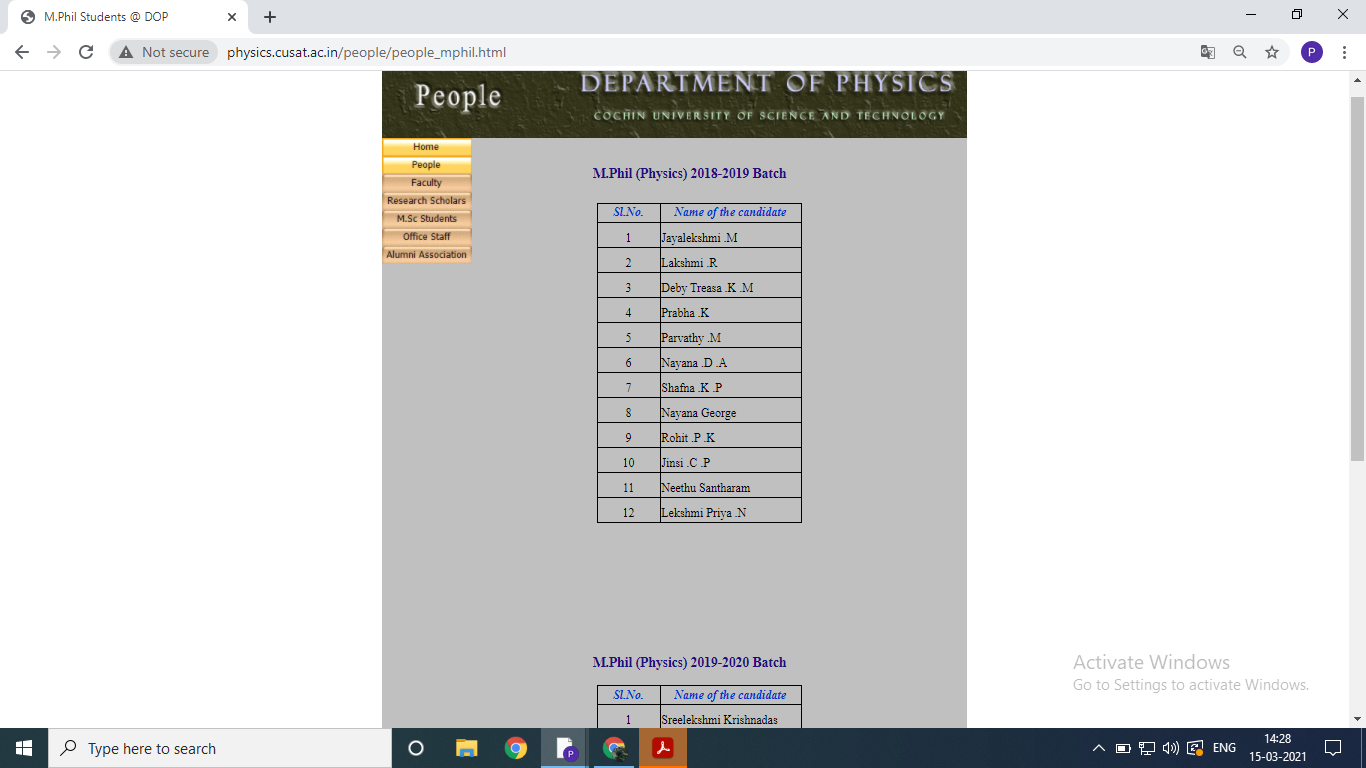Click the name Sreelekshmi Krishnadas
Viewport: 1366px width, 768px height.
click(x=719, y=720)
